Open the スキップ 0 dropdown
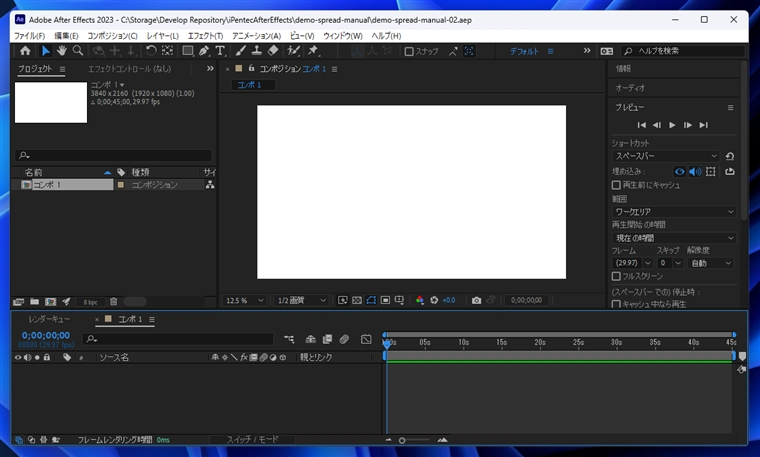Screen dimensions: 760x457 pos(670,263)
